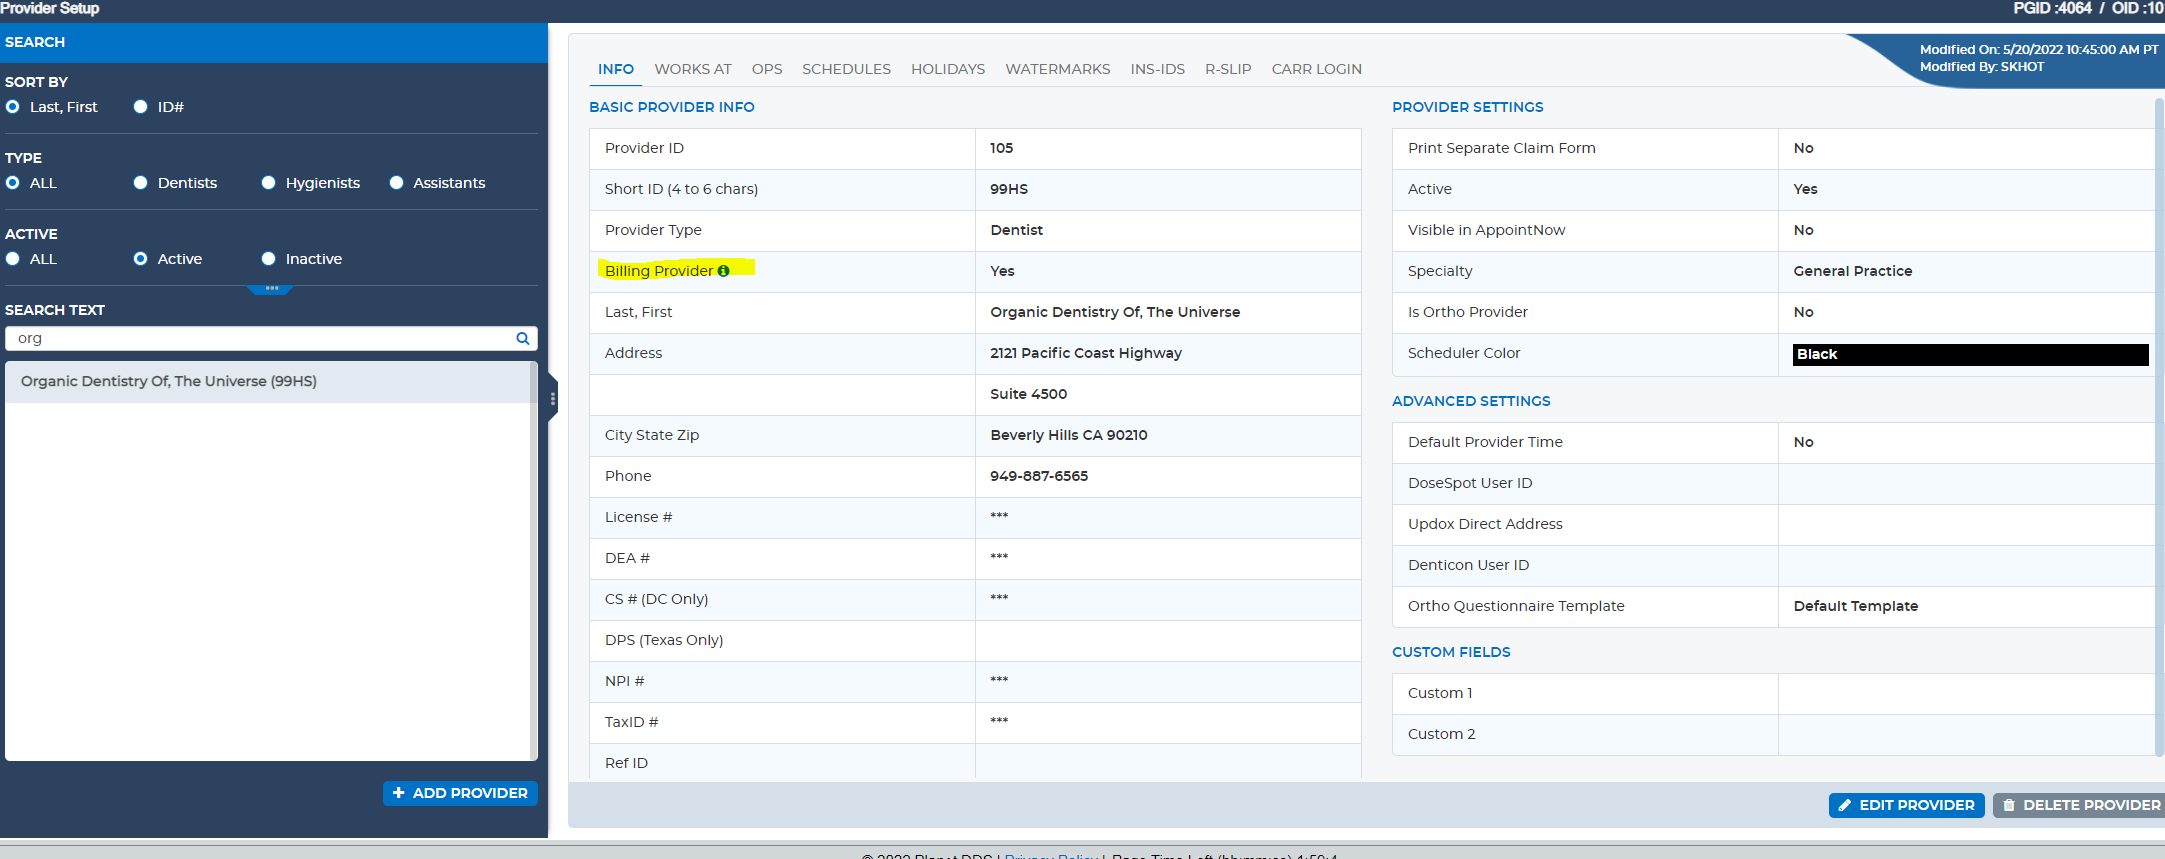Click the Custom 1 field row

click(x=1772, y=693)
